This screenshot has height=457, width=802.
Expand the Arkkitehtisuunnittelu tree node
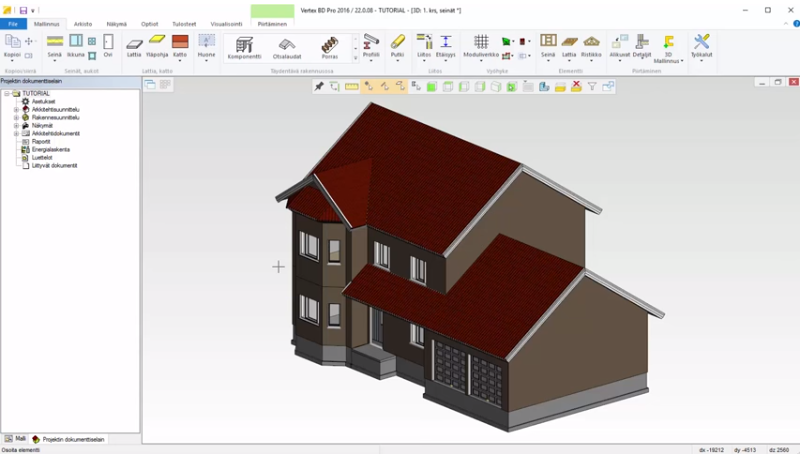16,109
